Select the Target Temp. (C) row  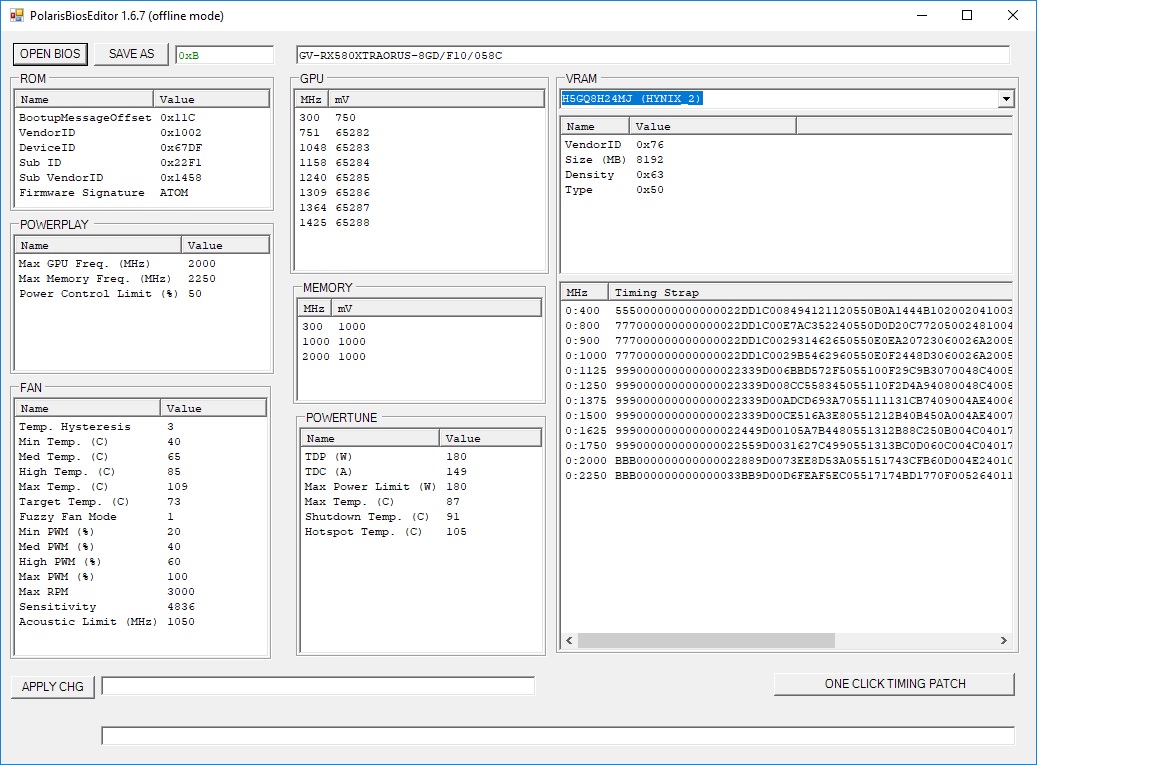point(140,501)
